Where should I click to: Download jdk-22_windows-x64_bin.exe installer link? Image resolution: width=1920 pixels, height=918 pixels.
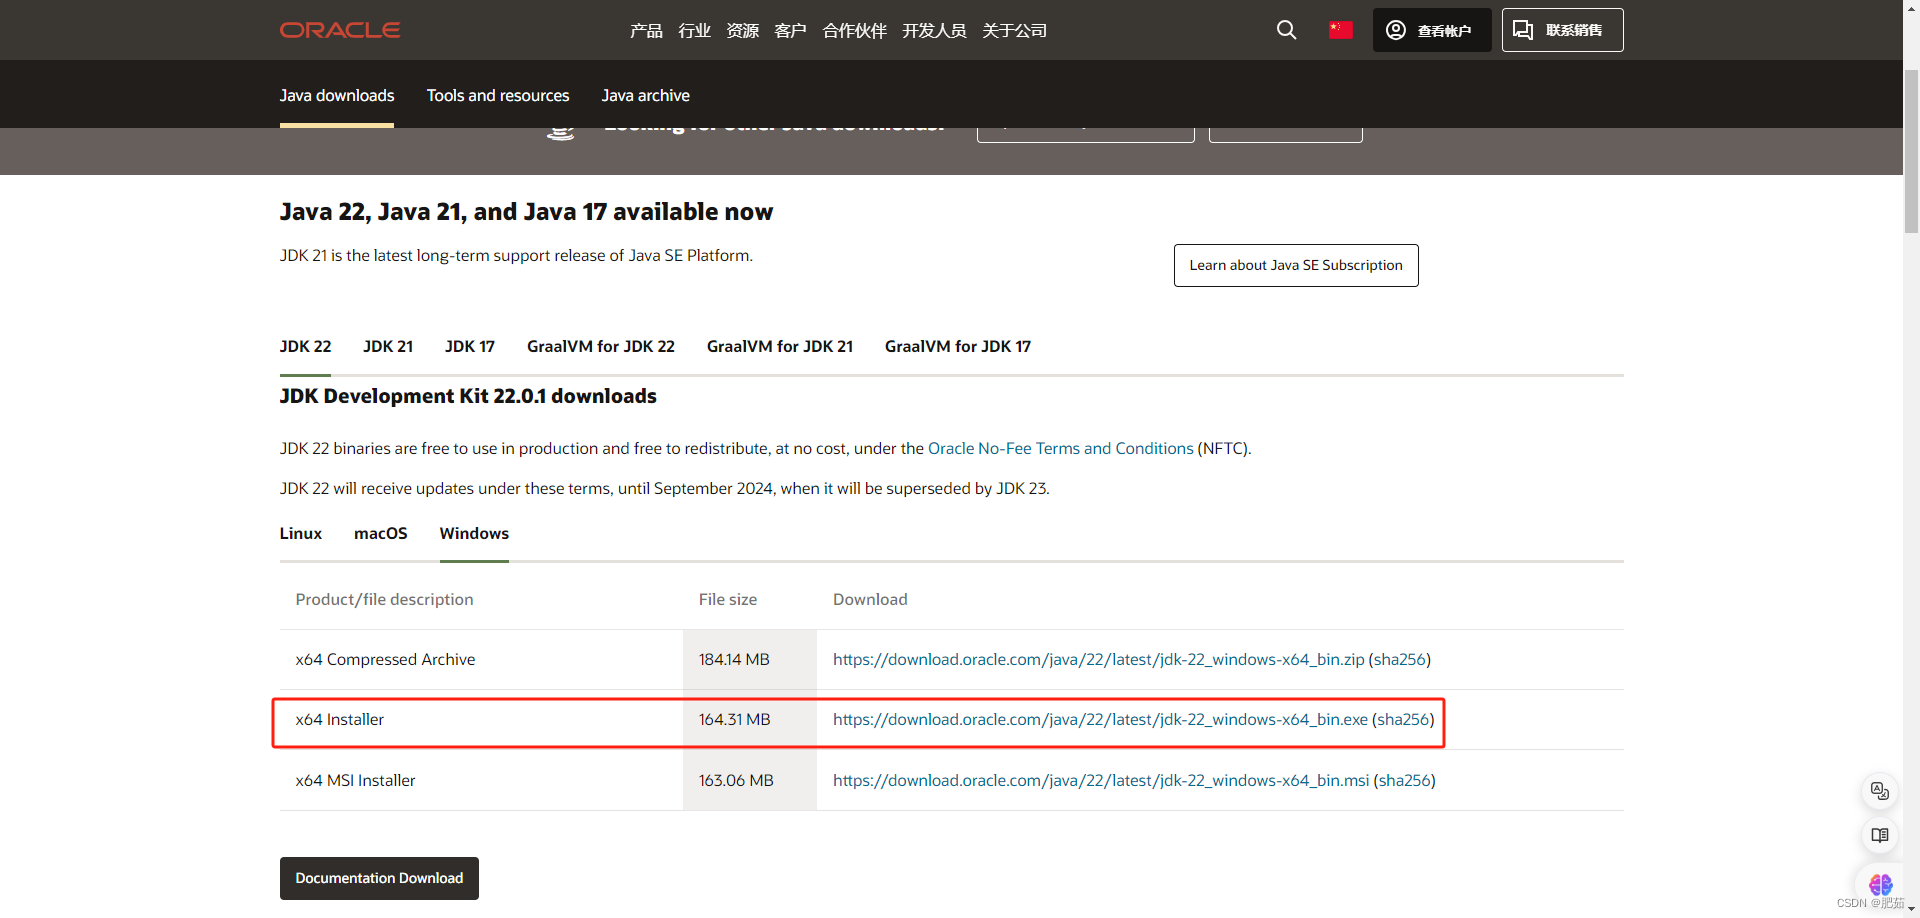(1100, 719)
